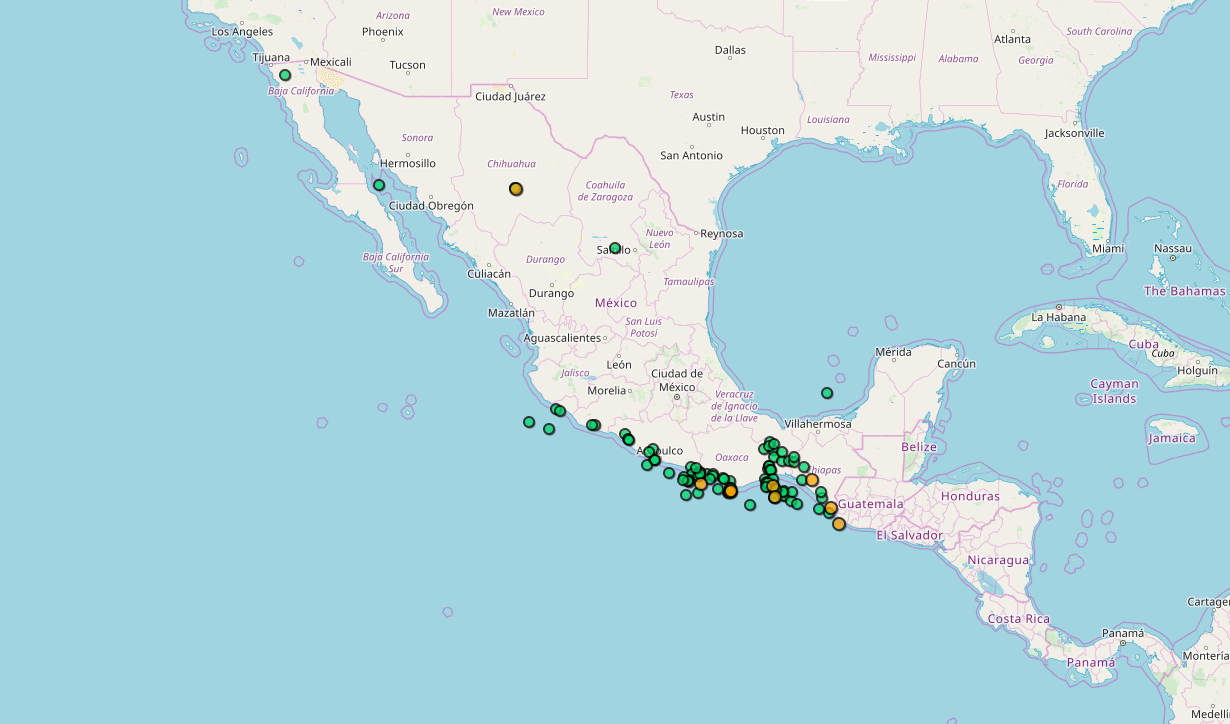1230x724 pixels.
Task: Click The Bahamas country label
Action: point(1185,292)
